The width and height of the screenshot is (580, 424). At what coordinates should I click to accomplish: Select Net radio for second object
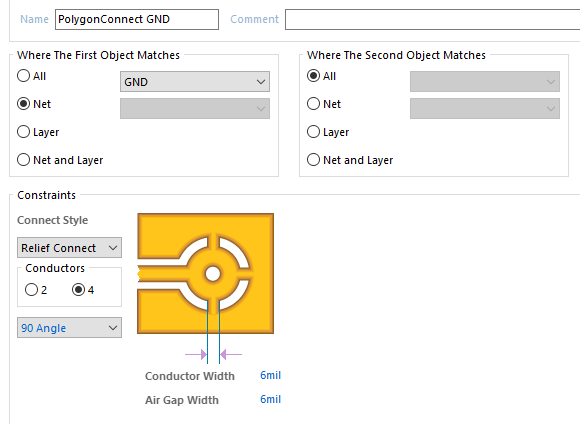(x=324, y=104)
